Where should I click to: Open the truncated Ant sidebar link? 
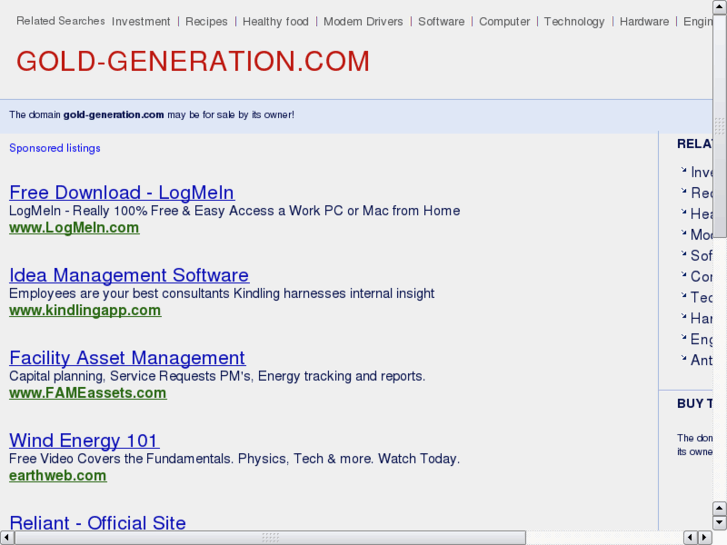click(x=701, y=360)
